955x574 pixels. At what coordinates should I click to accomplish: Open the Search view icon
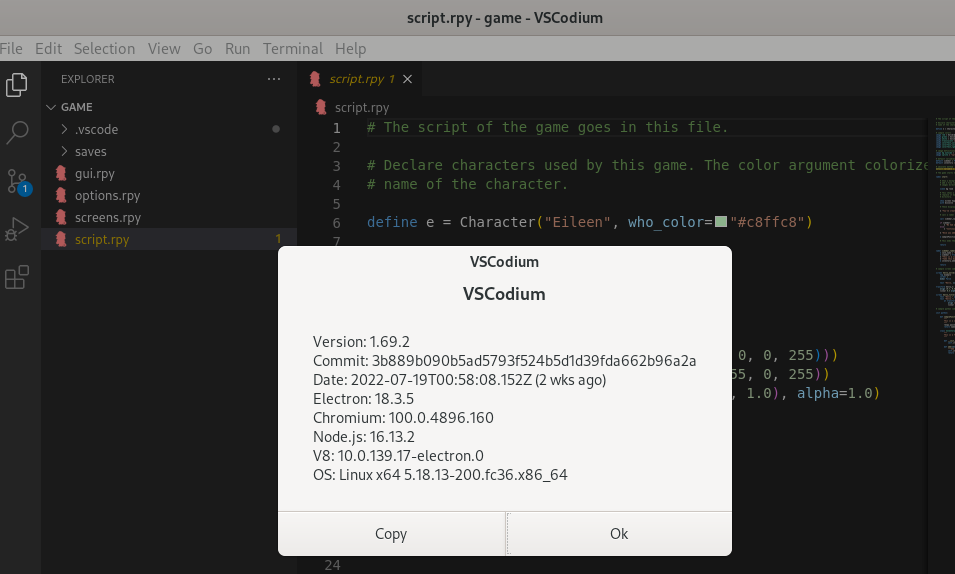16,132
